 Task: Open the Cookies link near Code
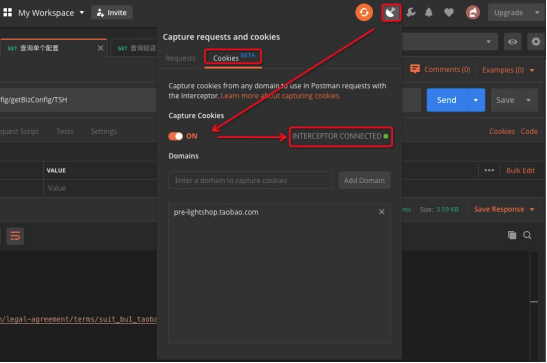(502, 131)
